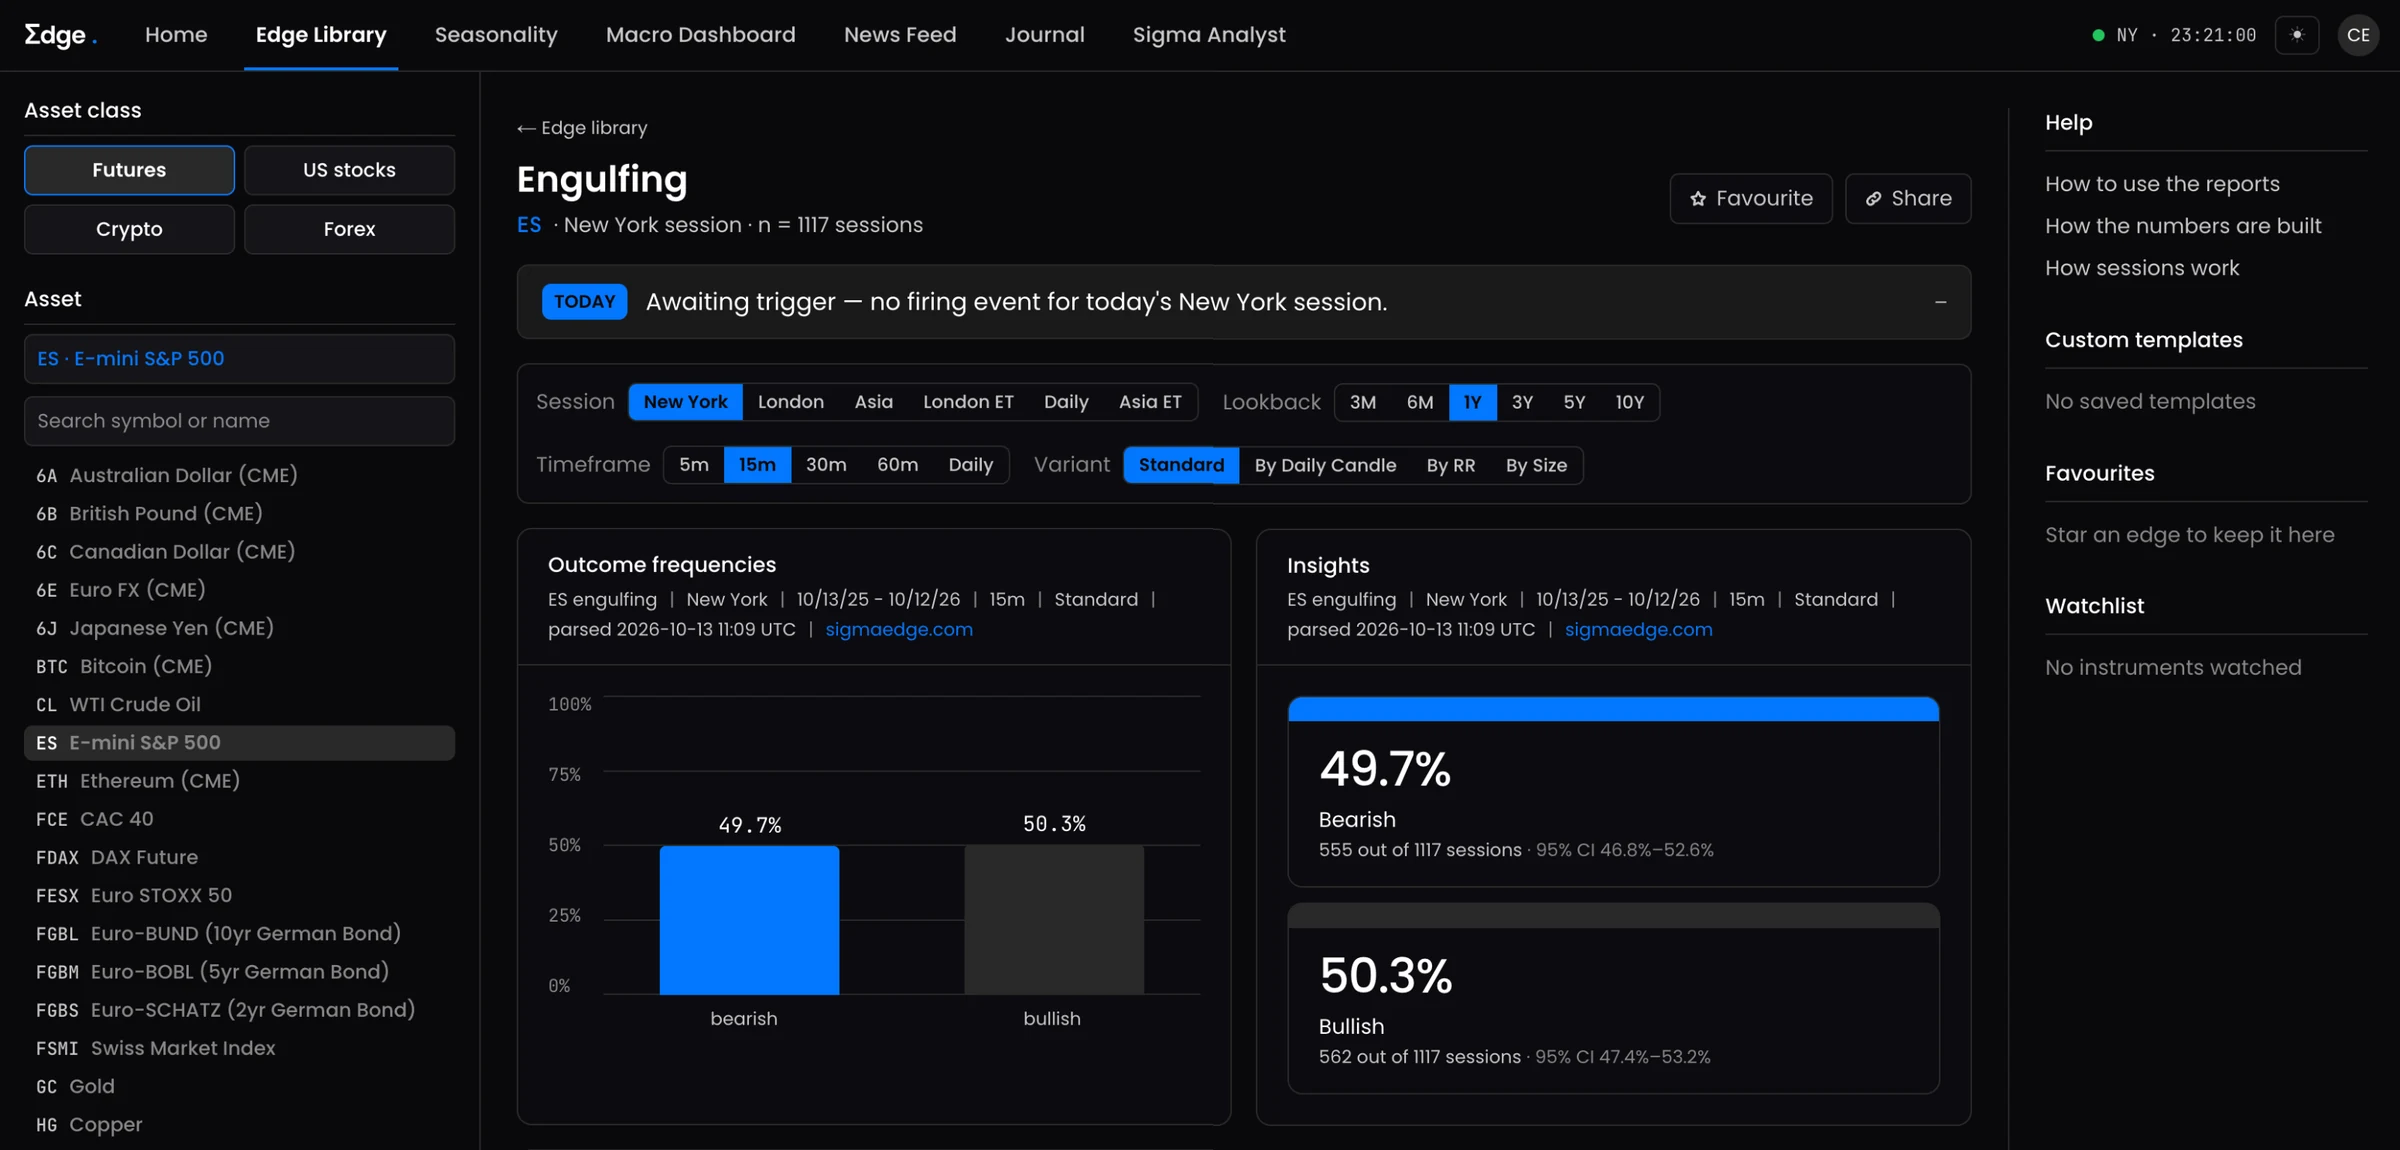Choose the By Daily Candle variant

pos(1325,465)
